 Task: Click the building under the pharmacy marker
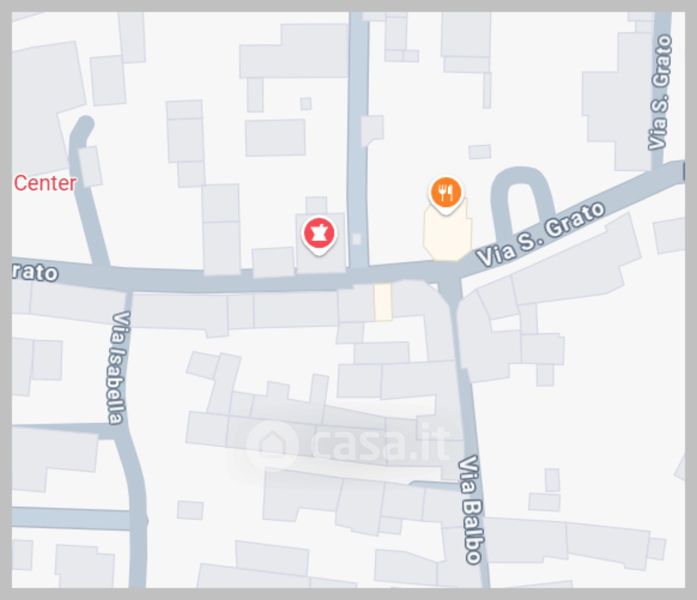coord(320,243)
